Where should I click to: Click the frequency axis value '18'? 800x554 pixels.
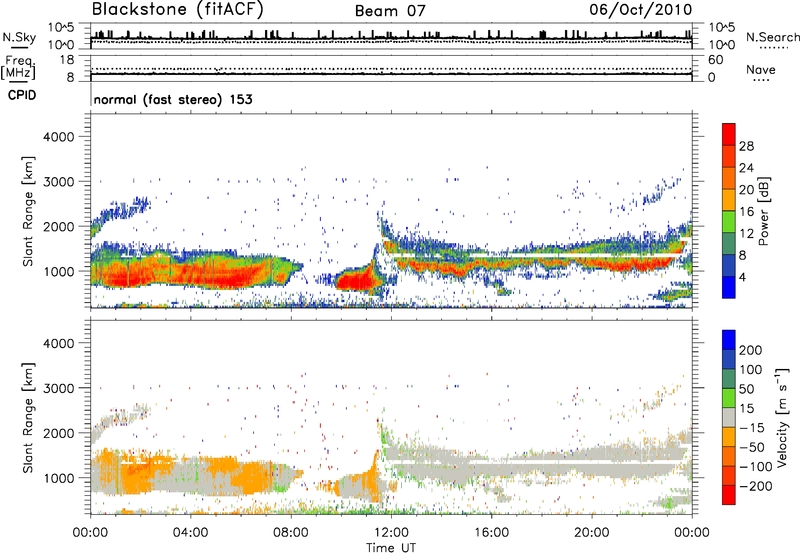(x=66, y=60)
